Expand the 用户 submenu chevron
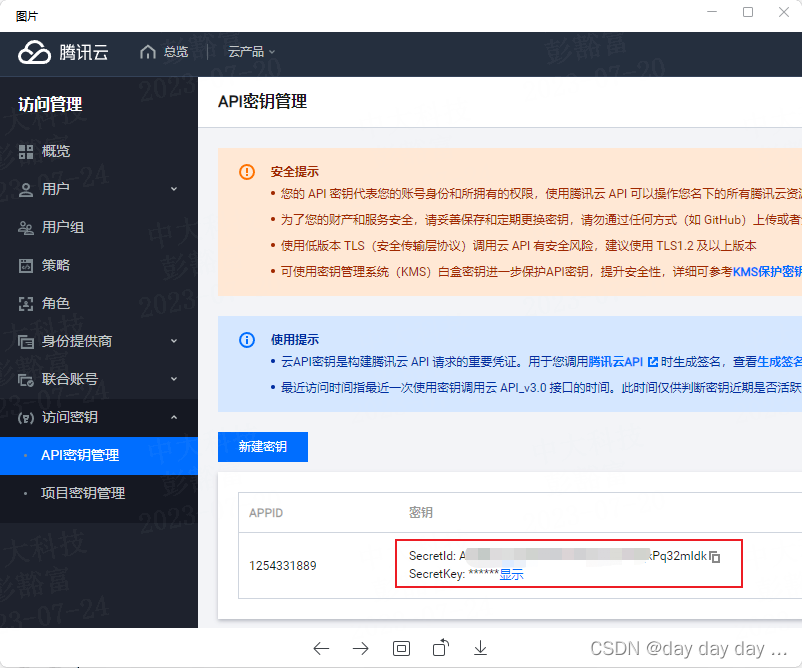Image resolution: width=802 pixels, height=668 pixels. click(x=174, y=189)
